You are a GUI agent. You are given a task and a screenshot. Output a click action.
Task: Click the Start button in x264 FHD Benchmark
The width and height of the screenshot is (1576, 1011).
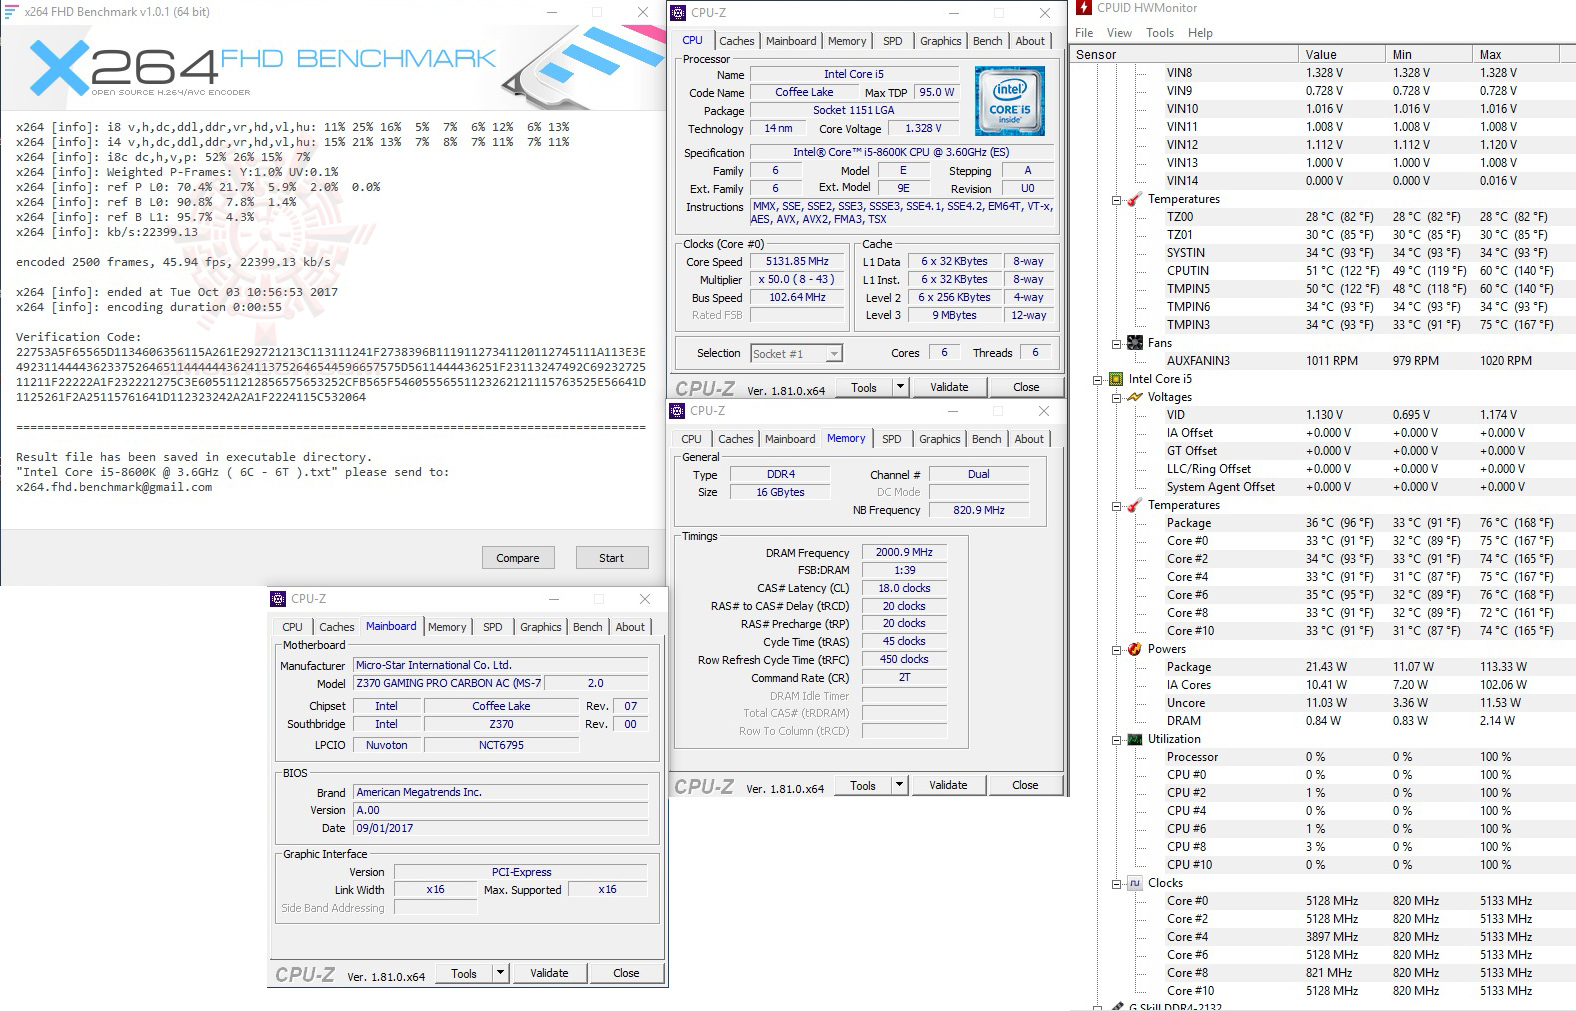click(612, 558)
